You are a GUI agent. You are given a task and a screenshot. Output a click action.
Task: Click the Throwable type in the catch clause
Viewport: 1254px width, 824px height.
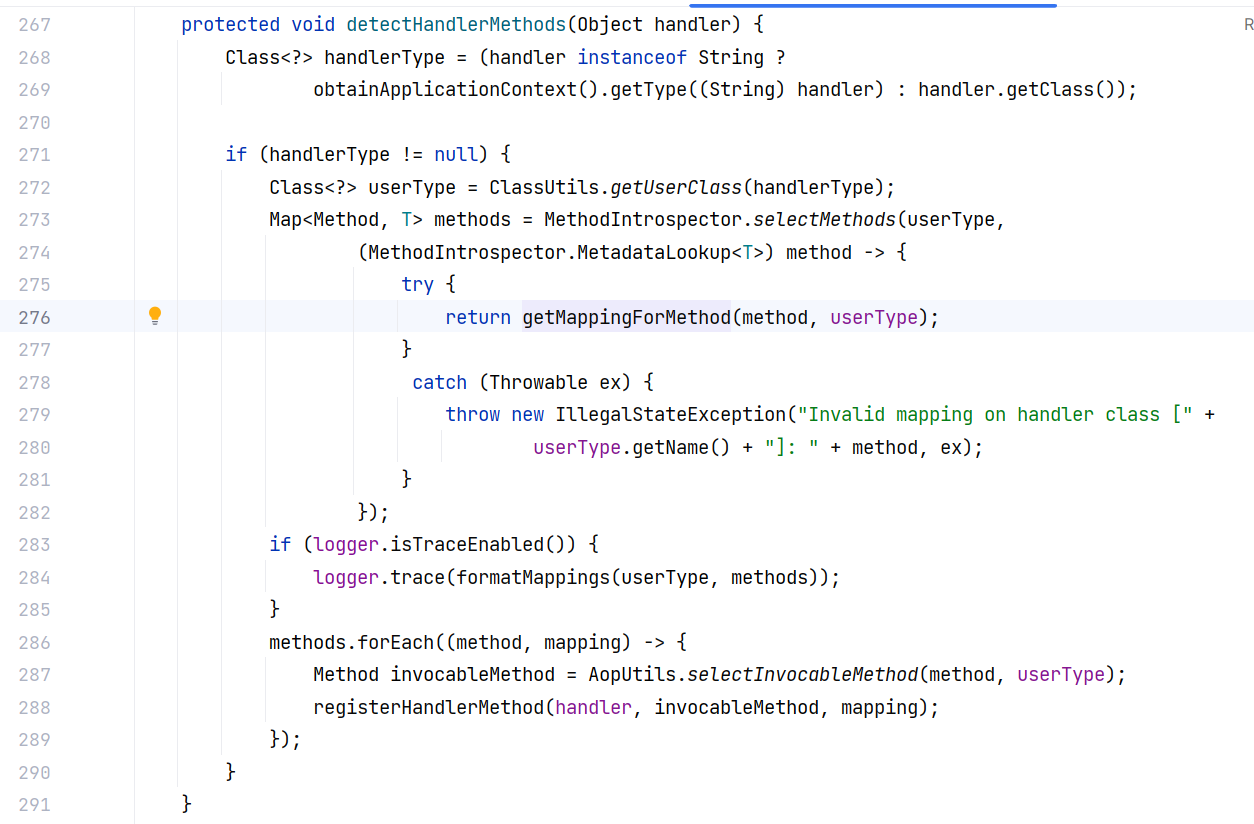538,382
